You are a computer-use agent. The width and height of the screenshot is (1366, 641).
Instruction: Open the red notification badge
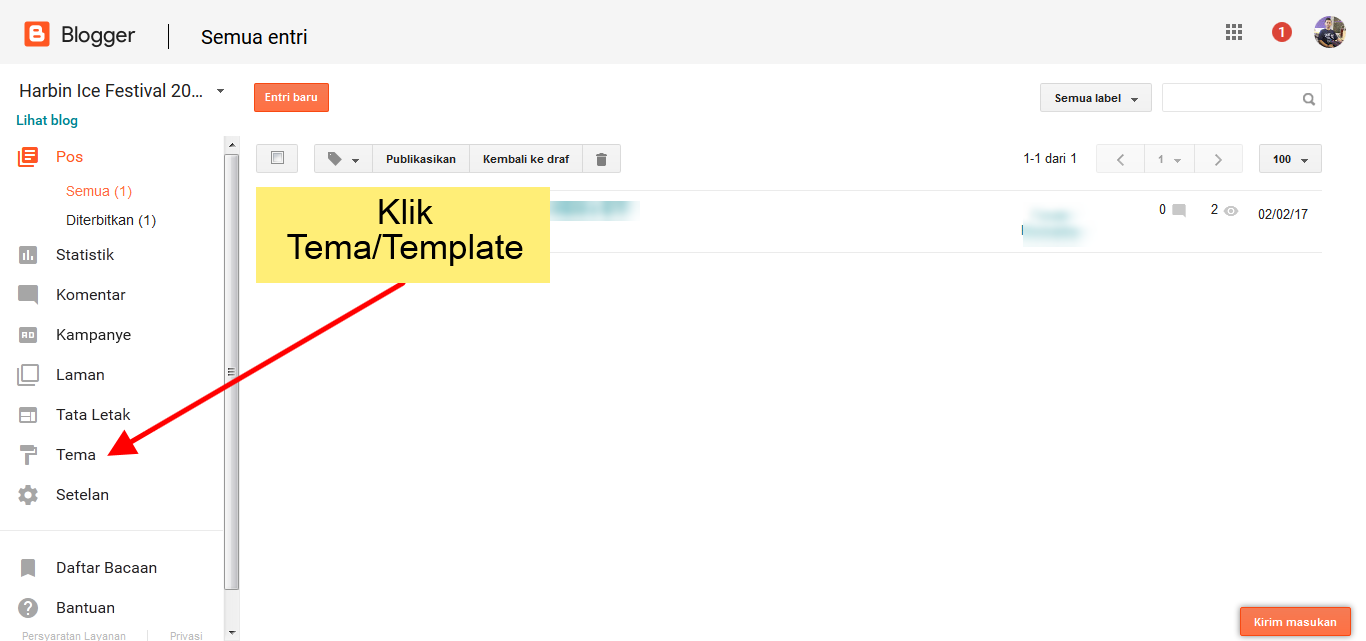1281,32
